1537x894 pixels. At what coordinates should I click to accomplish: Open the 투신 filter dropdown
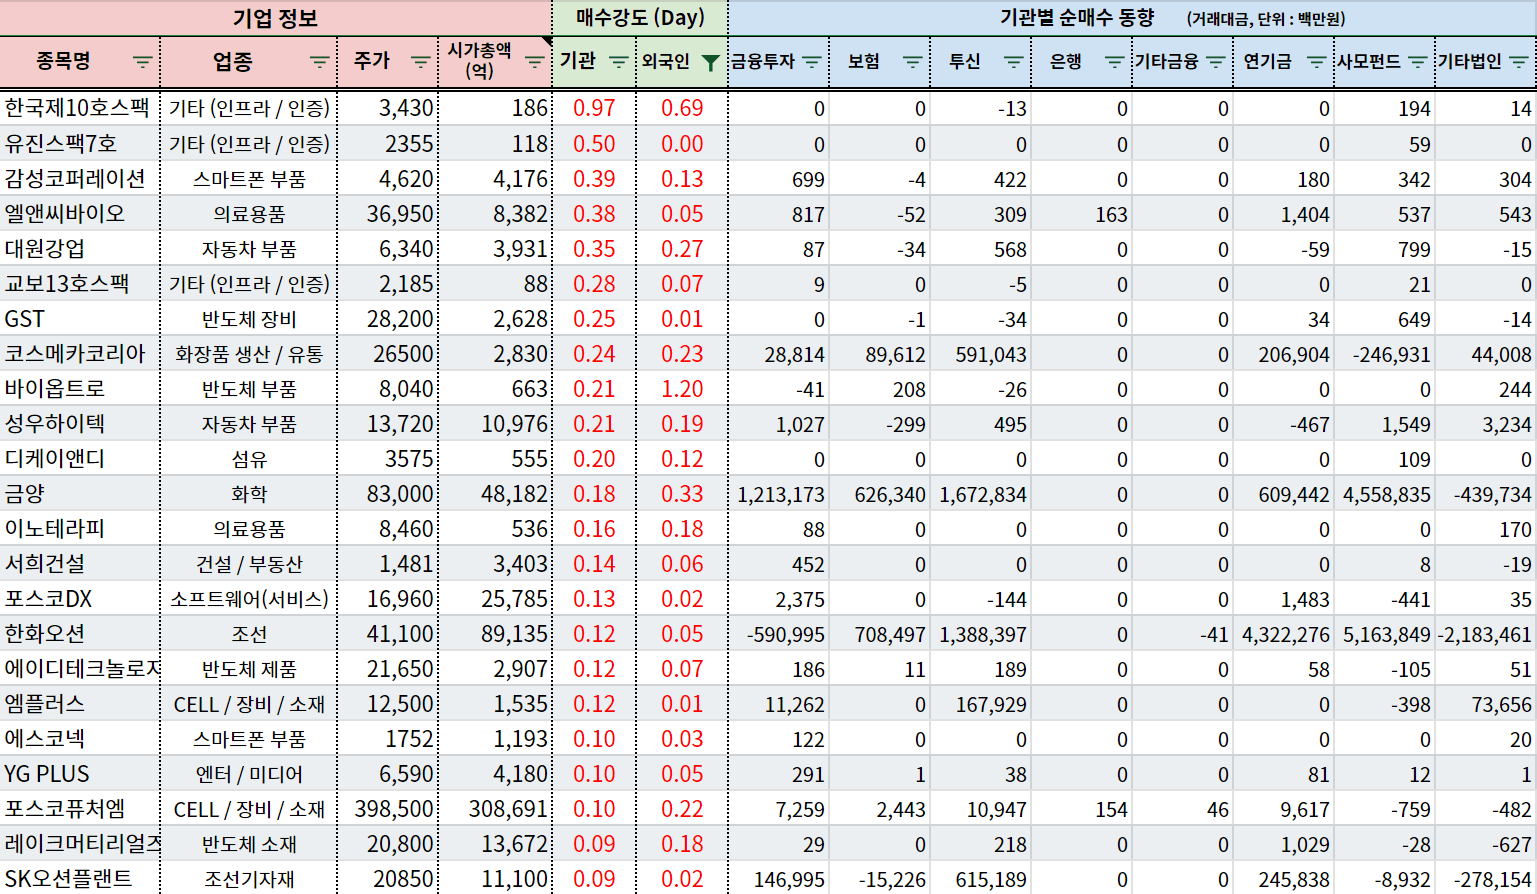1013,62
